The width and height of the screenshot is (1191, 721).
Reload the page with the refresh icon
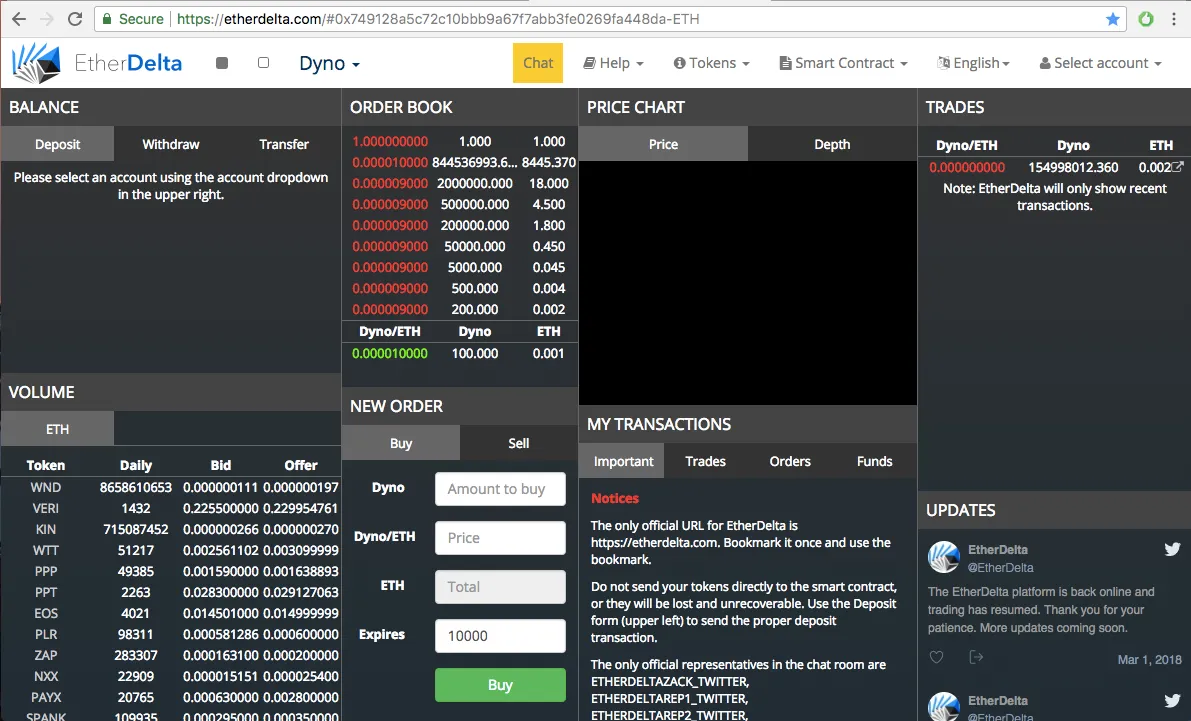74,19
